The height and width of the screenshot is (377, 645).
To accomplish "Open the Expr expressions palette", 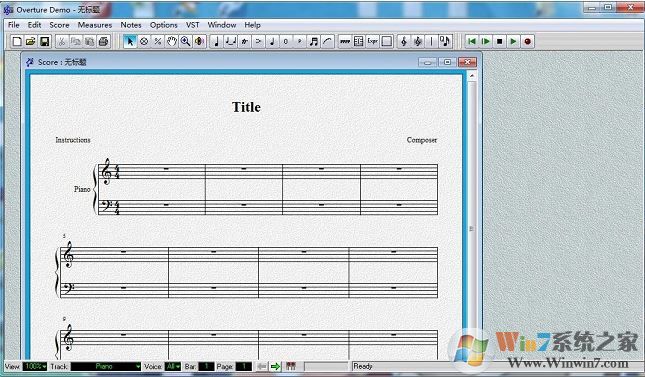I will pos(373,41).
